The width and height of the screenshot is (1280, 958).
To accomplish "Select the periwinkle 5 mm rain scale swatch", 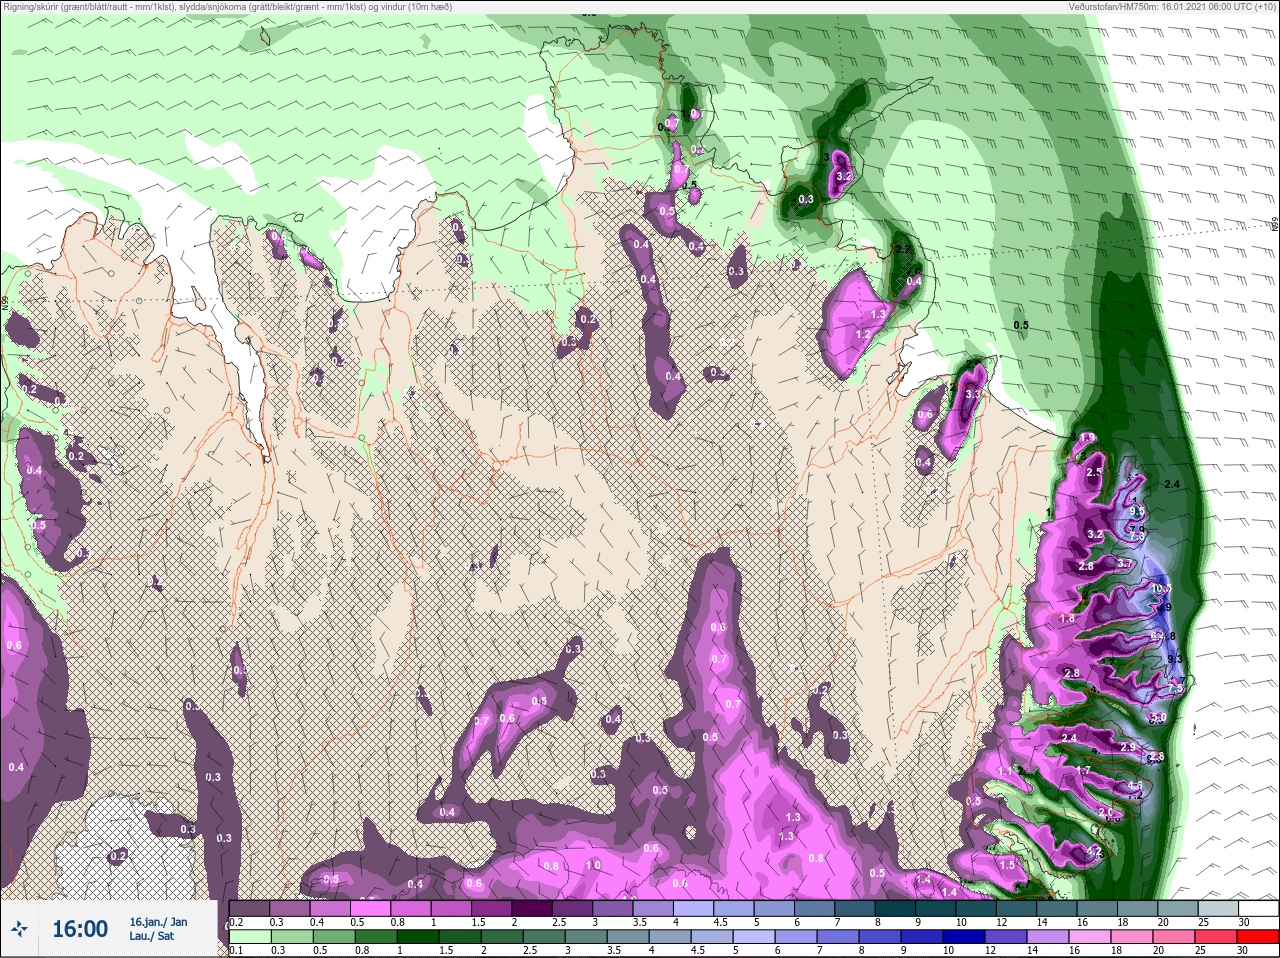I will click(x=754, y=937).
